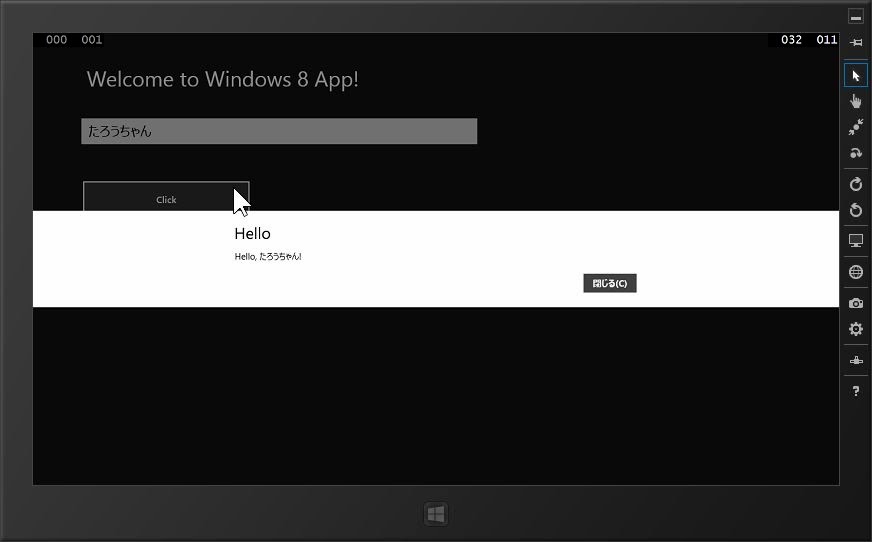
Task: Pin simulator window always on top
Action: coord(856,42)
